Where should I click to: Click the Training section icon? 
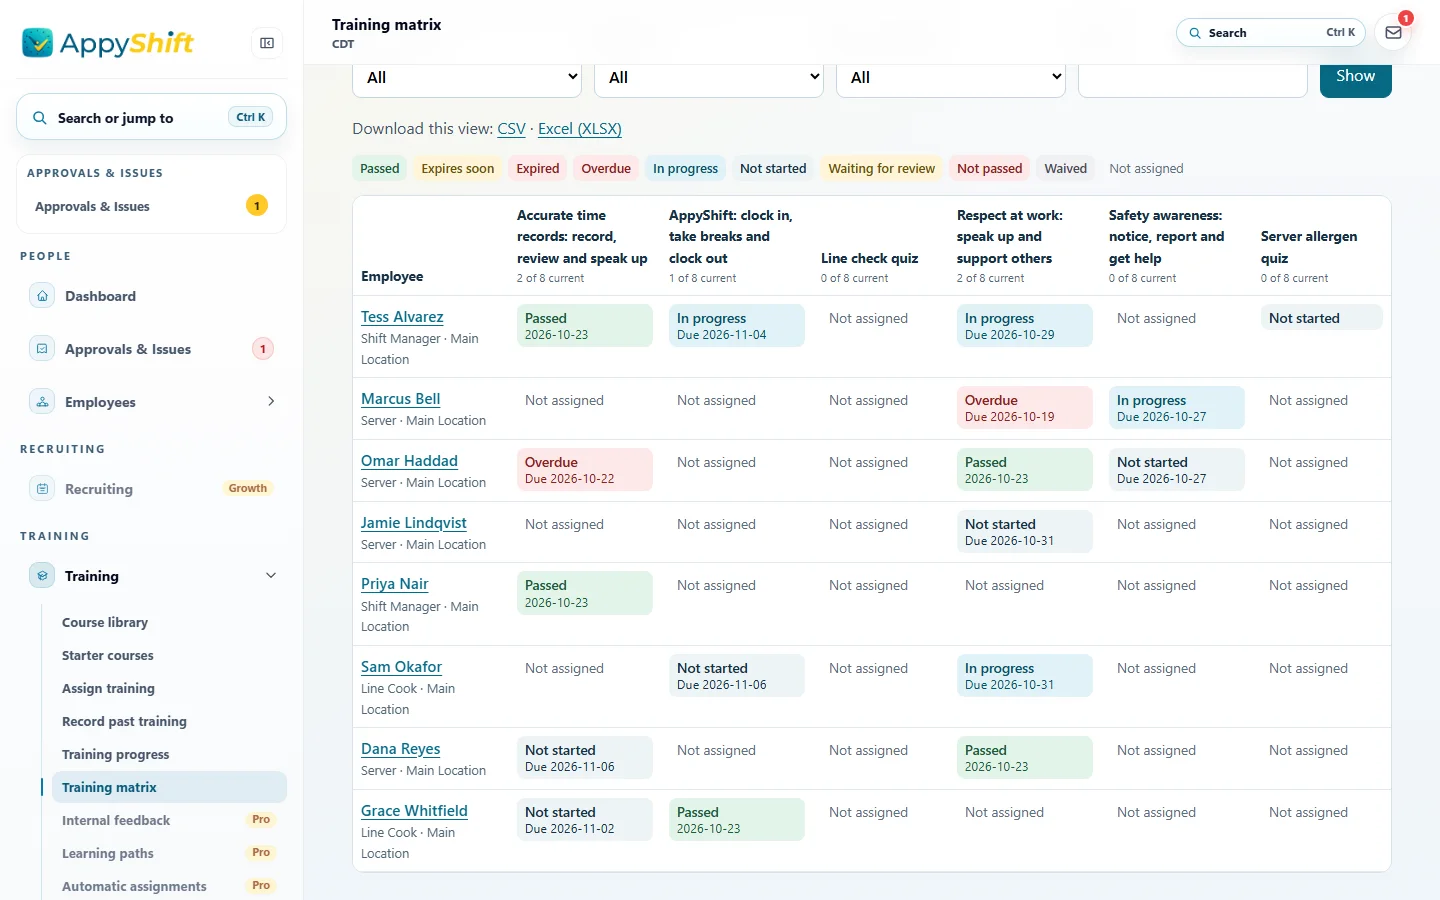pos(42,576)
